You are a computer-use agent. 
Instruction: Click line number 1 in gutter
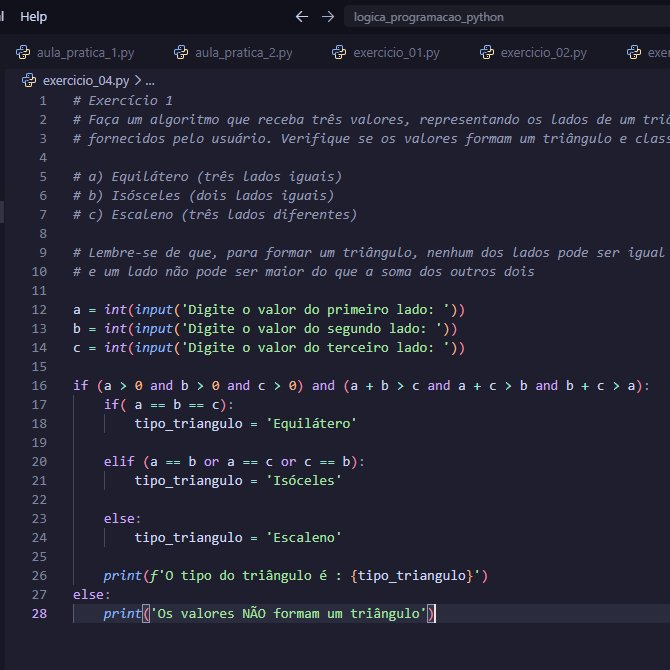pos(43,101)
